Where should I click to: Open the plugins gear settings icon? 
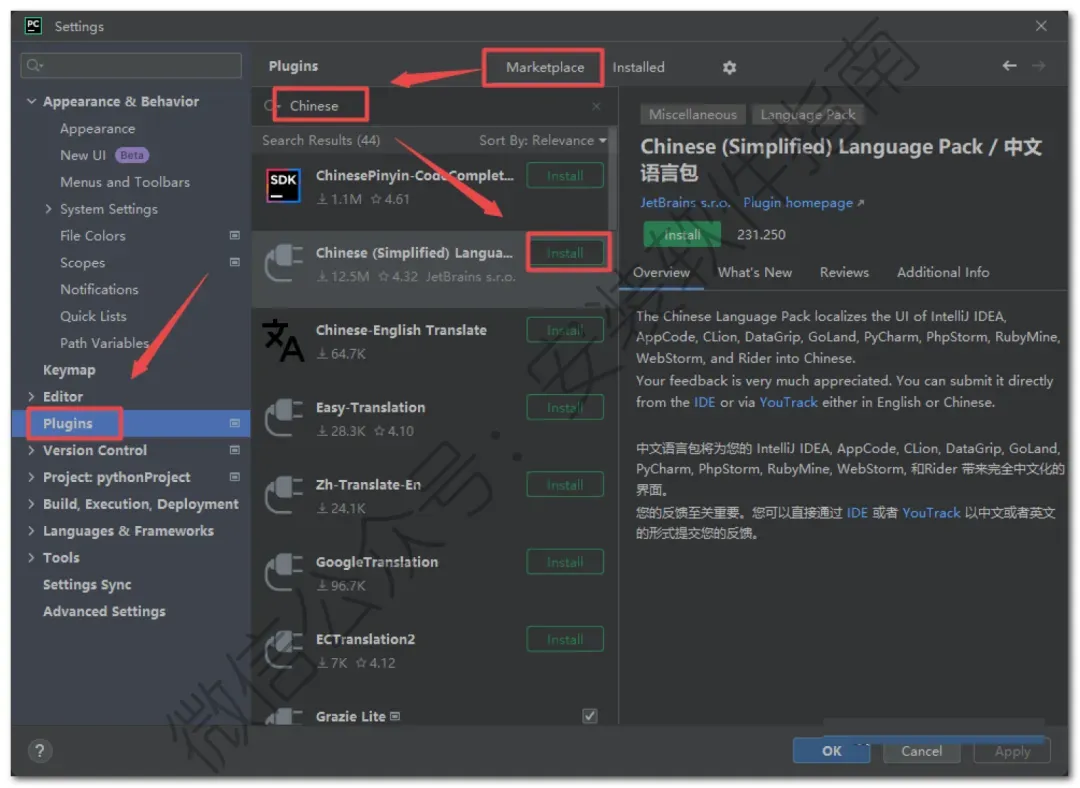729,68
